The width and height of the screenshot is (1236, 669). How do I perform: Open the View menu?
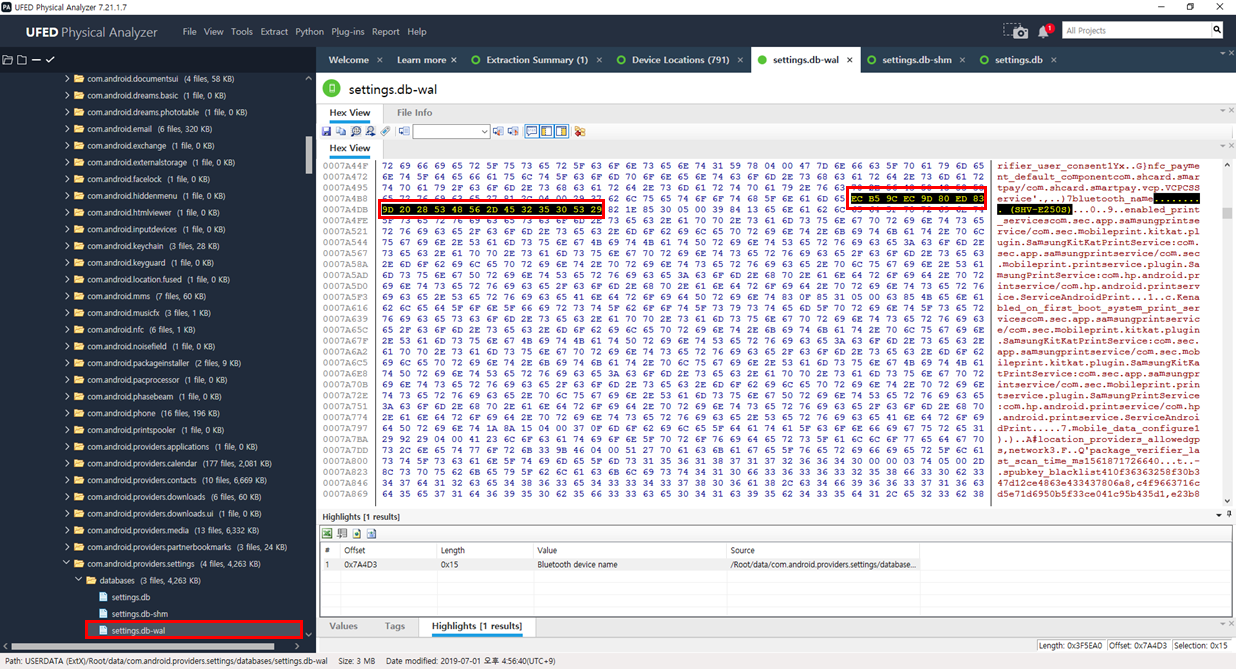click(x=214, y=31)
